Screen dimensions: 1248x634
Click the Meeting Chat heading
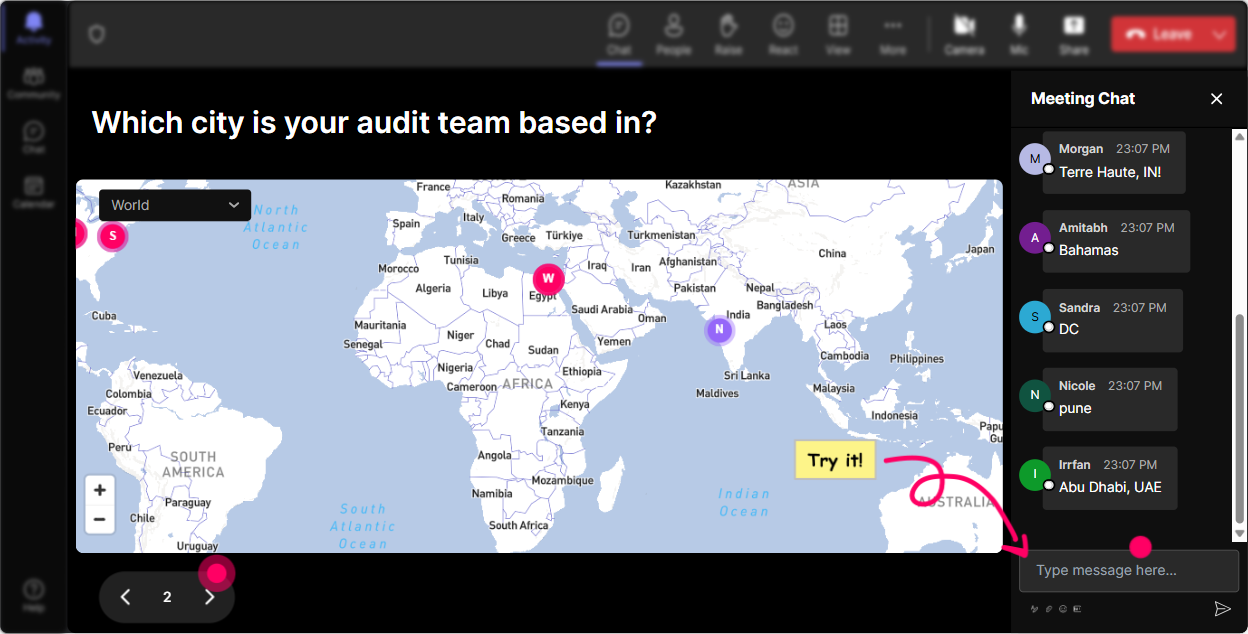coord(1083,98)
